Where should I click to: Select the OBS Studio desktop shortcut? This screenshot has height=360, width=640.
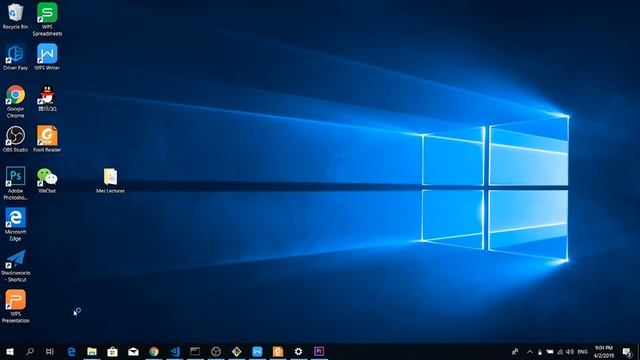coord(16,139)
